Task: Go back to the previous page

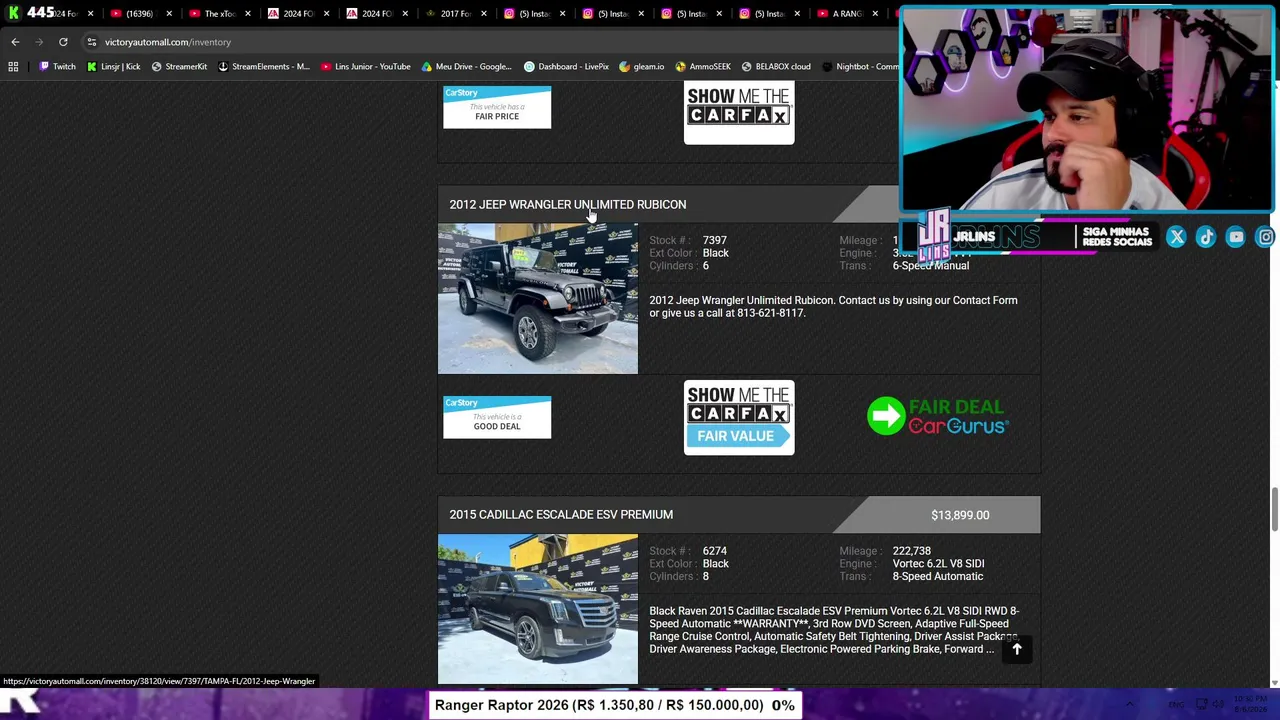Action: tap(15, 42)
